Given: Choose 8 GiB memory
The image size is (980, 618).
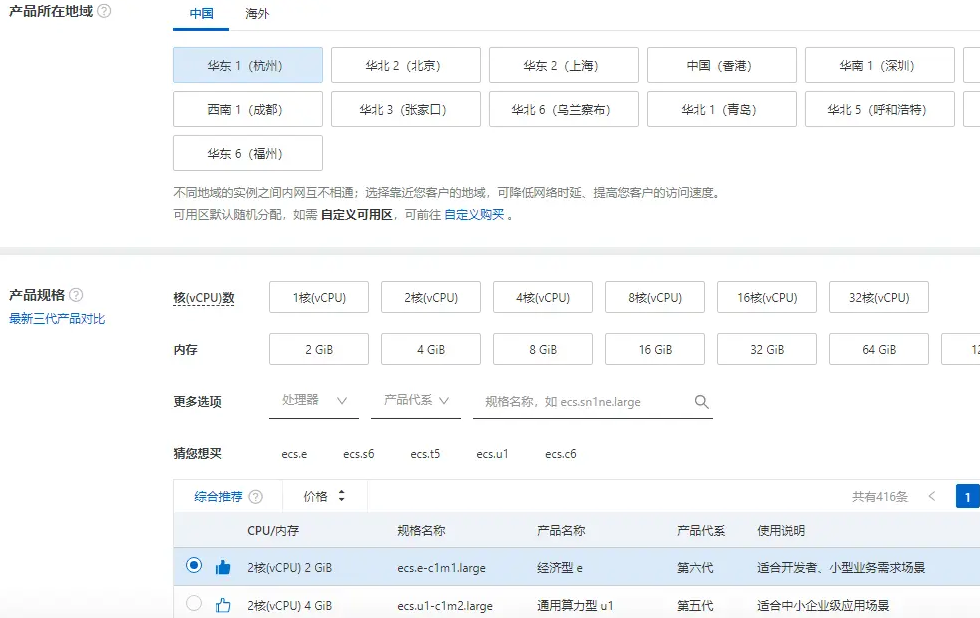Looking at the screenshot, I should click(542, 349).
